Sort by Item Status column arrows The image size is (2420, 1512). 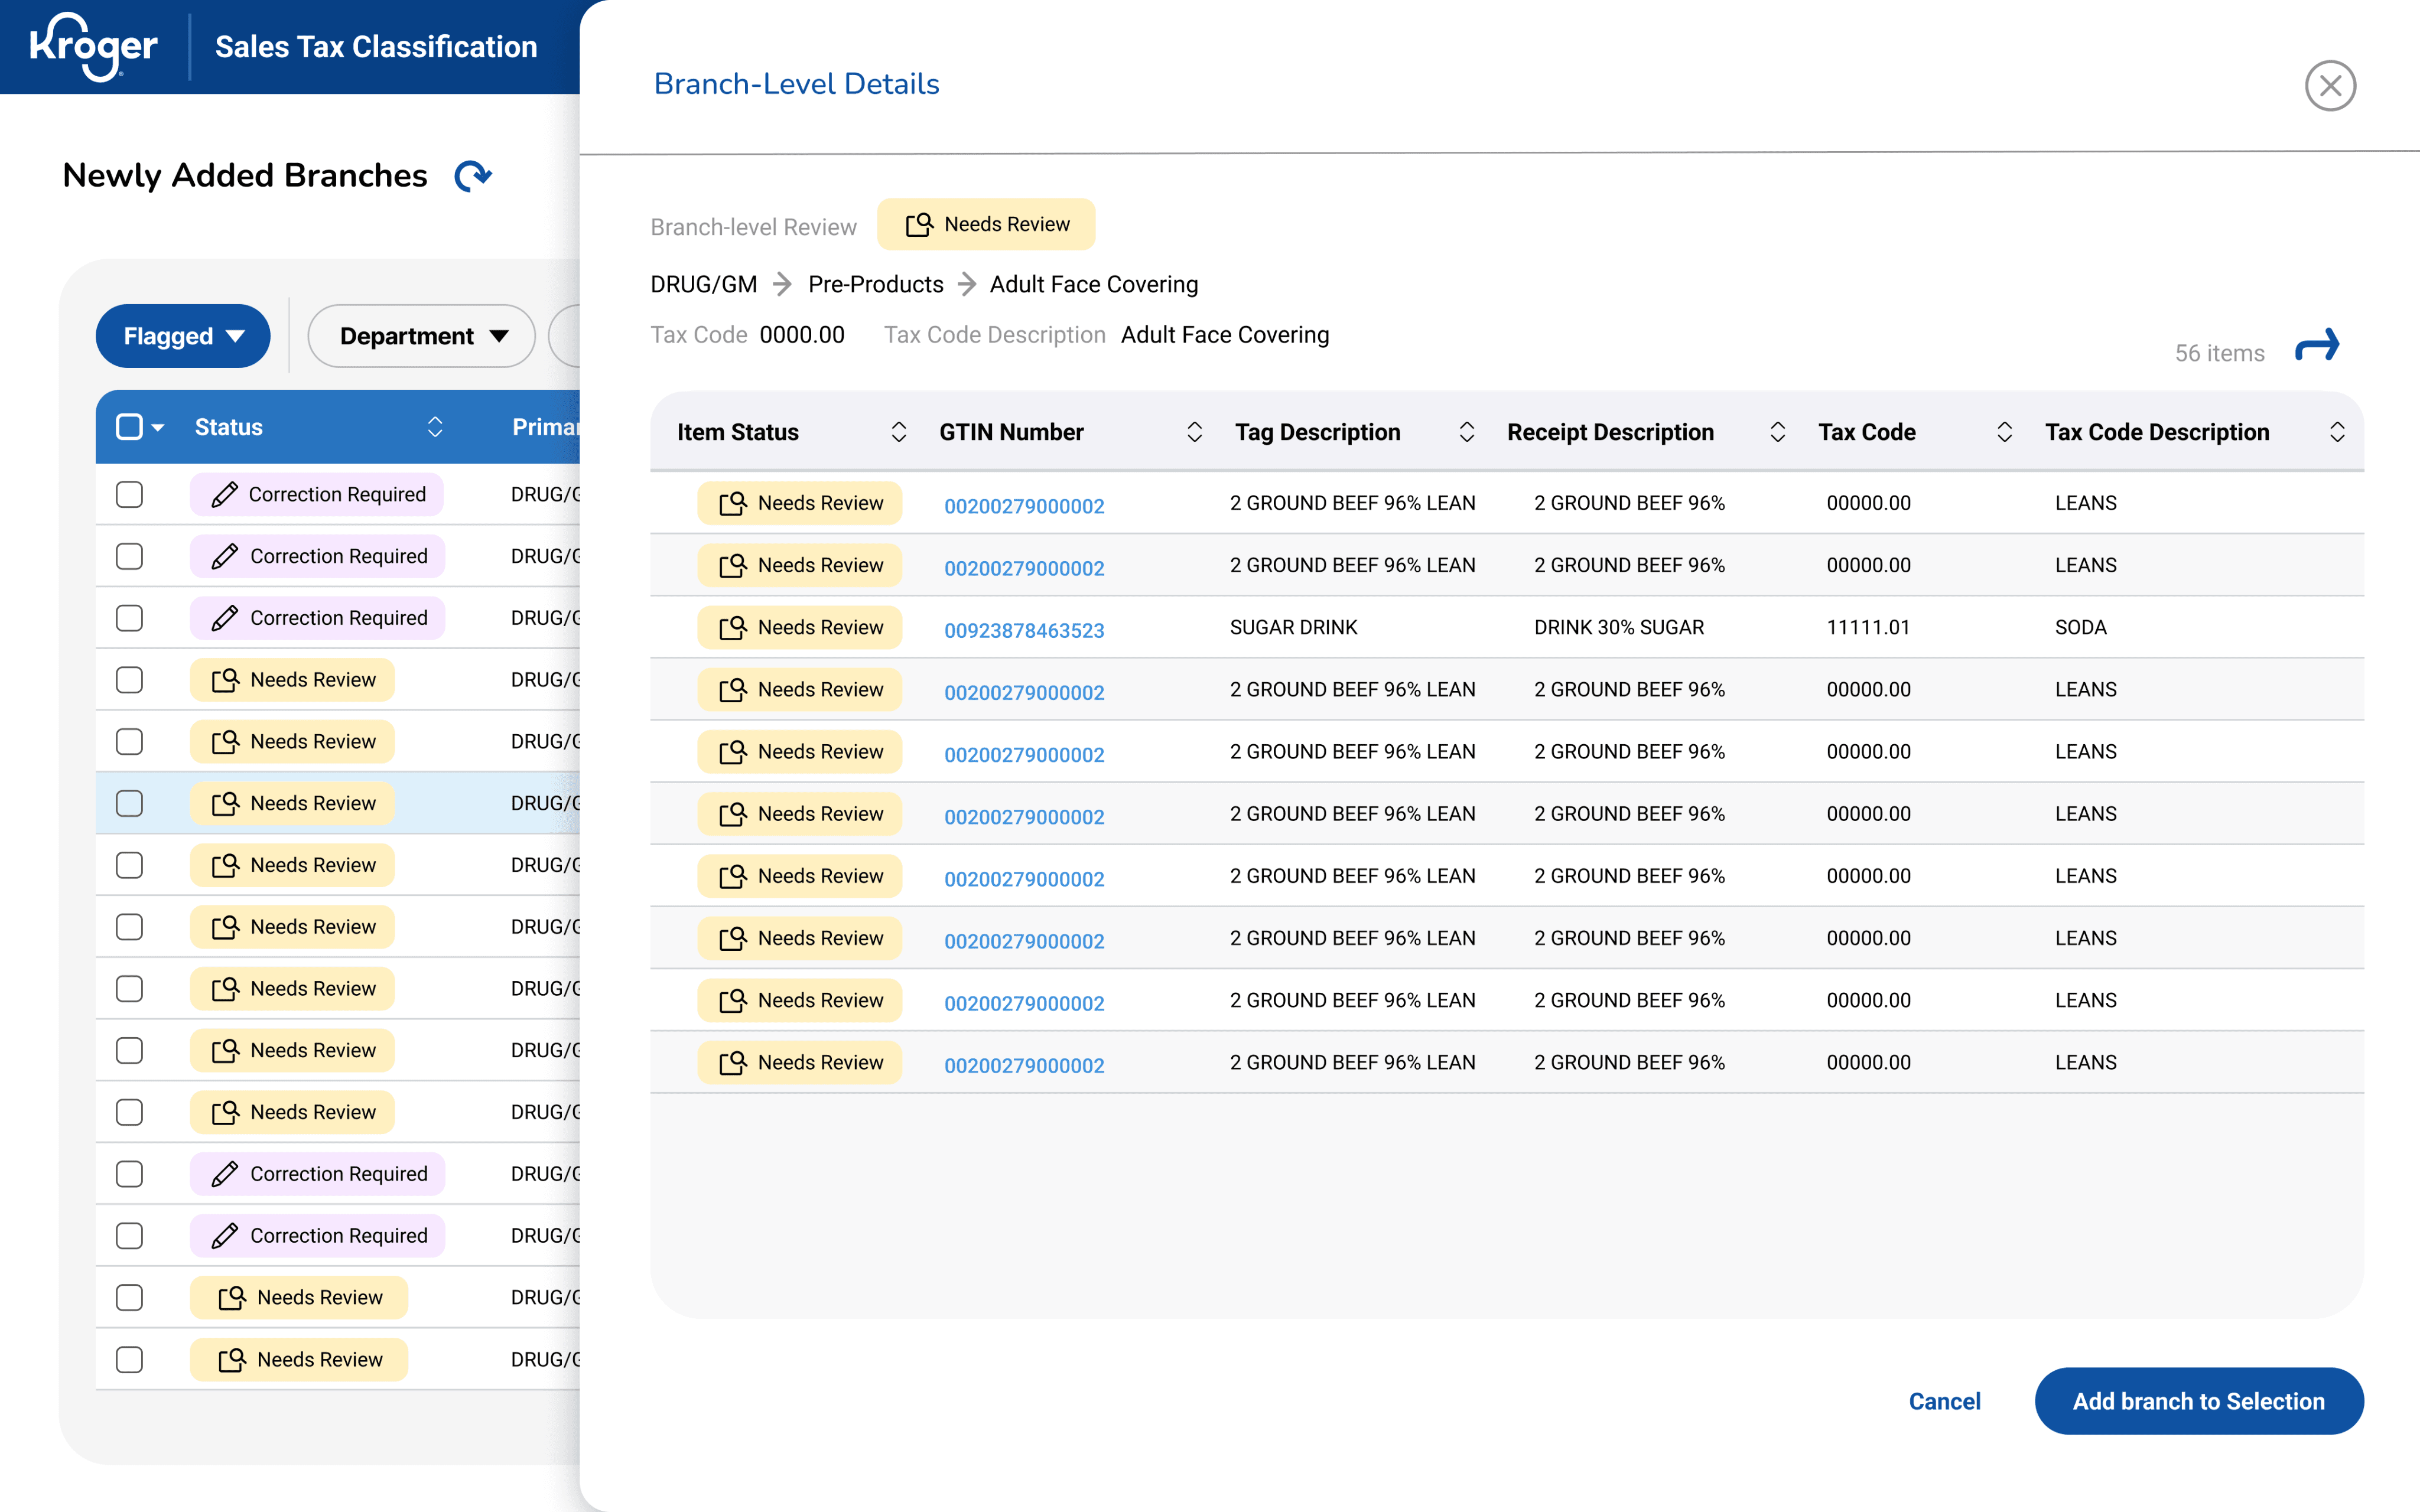[898, 432]
